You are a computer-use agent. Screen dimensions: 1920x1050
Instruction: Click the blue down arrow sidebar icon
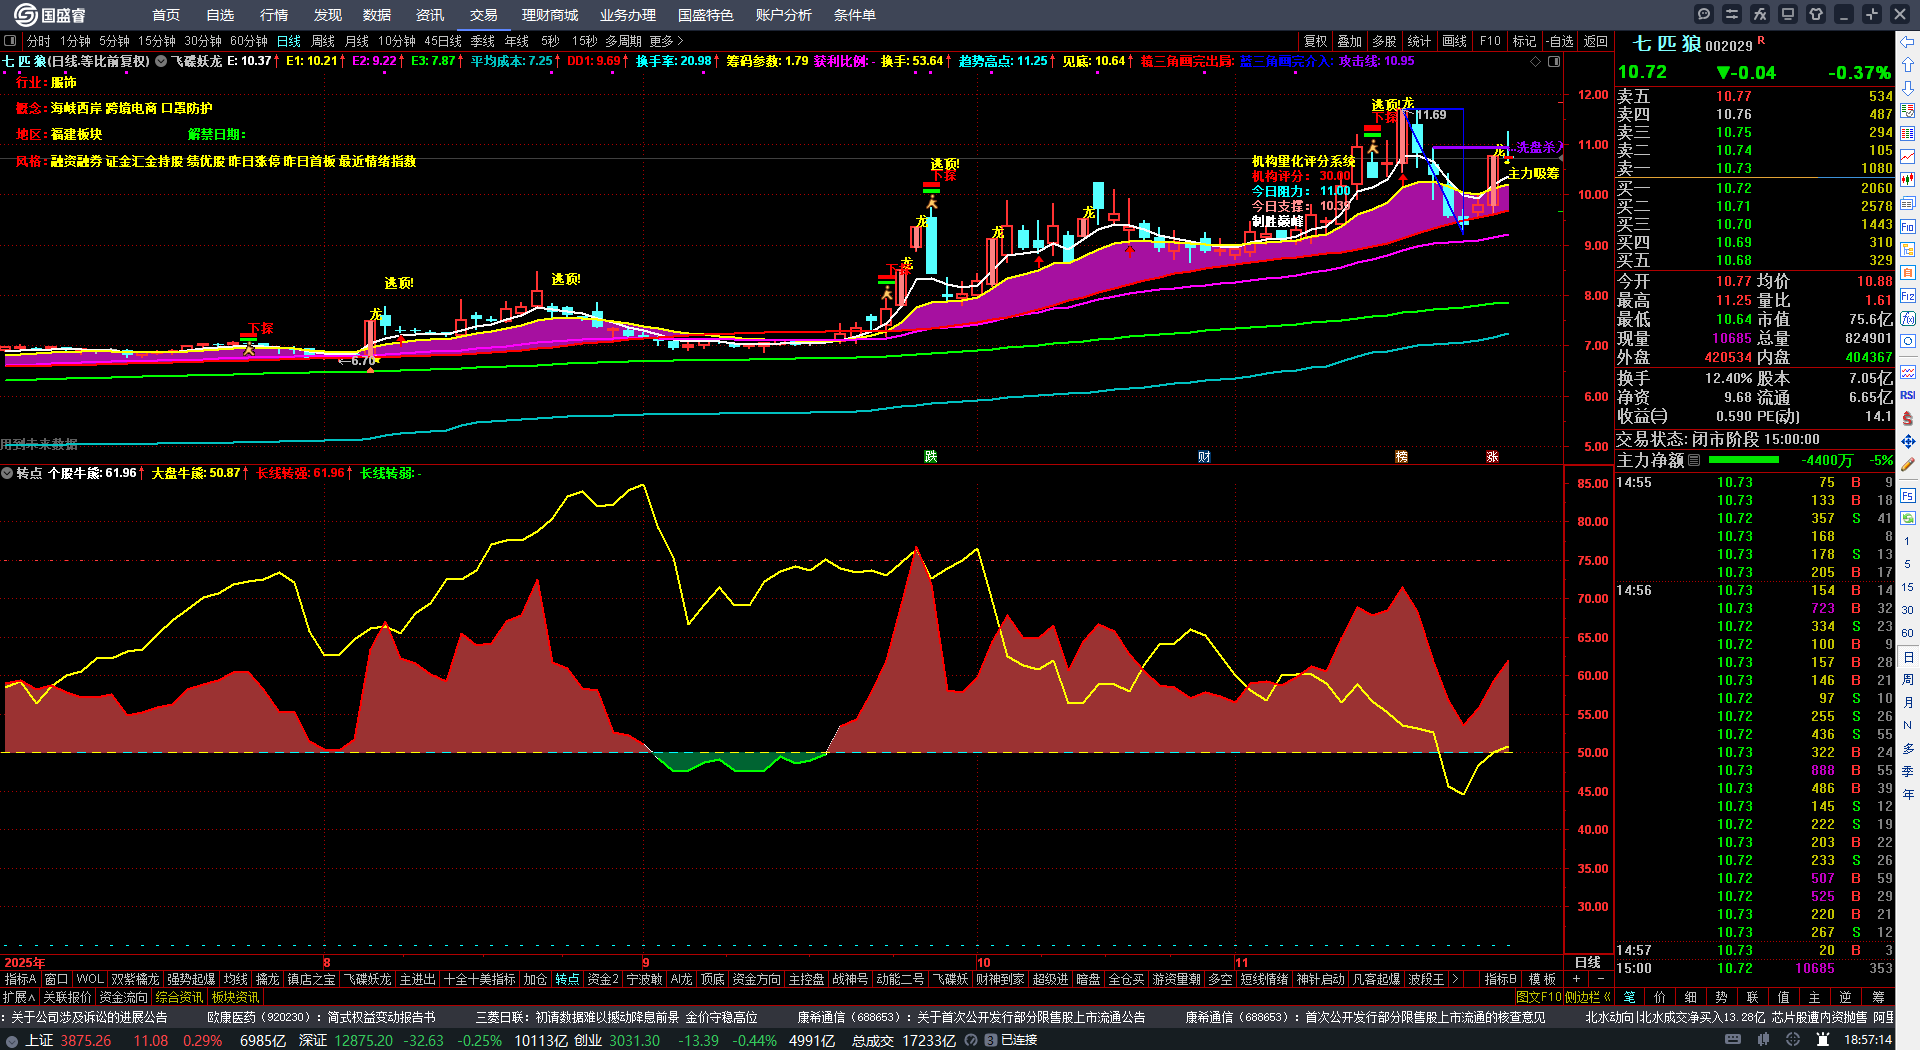click(x=1908, y=87)
